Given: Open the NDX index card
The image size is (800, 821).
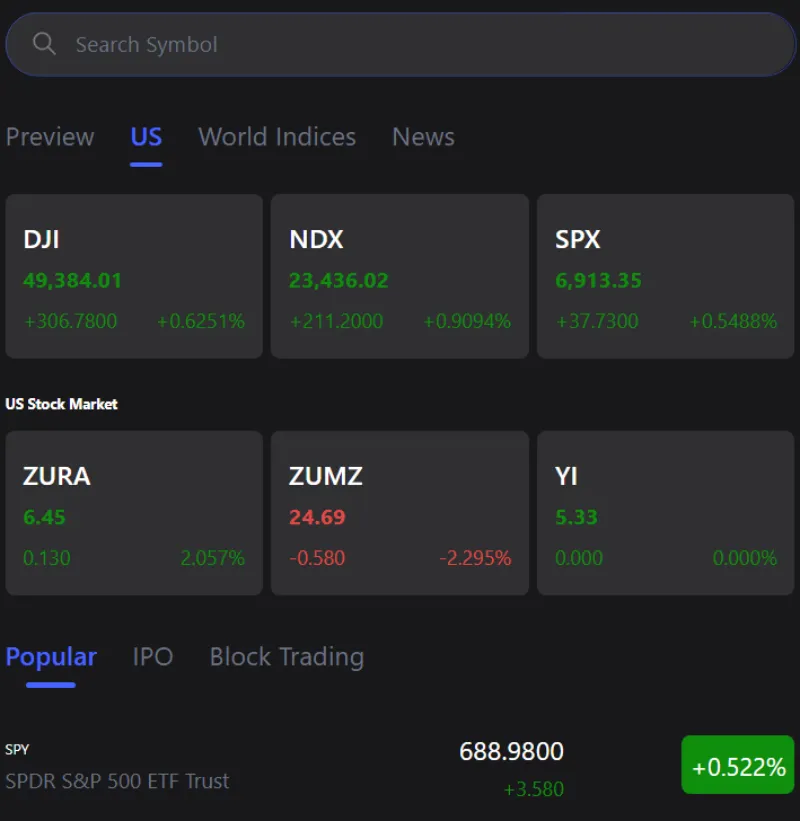Looking at the screenshot, I should click(400, 276).
